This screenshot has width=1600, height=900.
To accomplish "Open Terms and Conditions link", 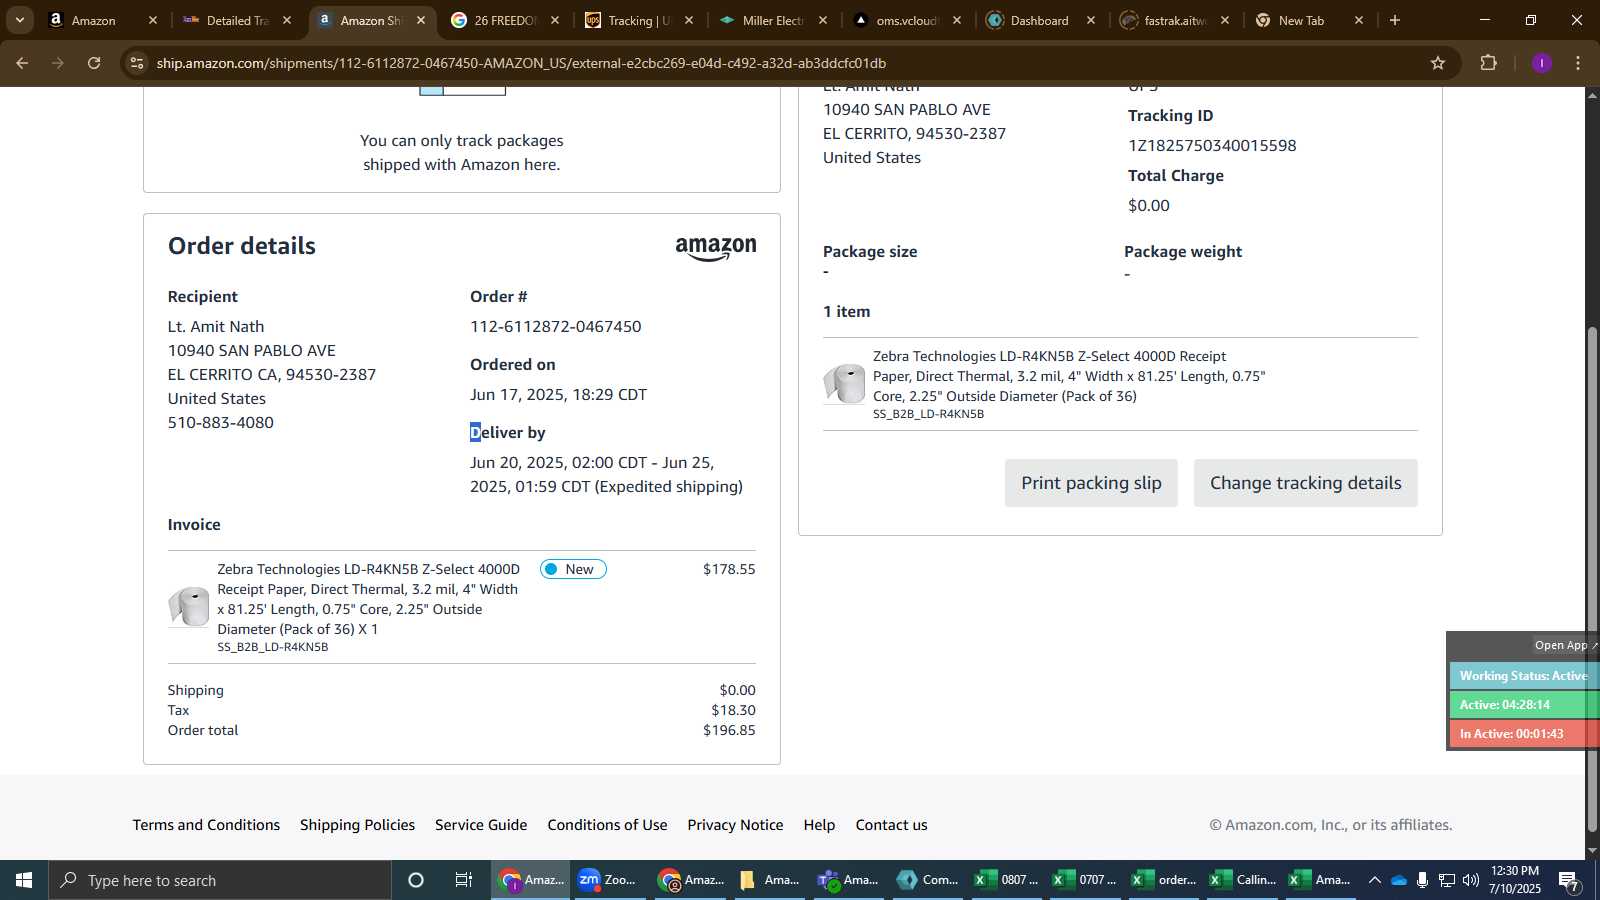I will click(206, 825).
